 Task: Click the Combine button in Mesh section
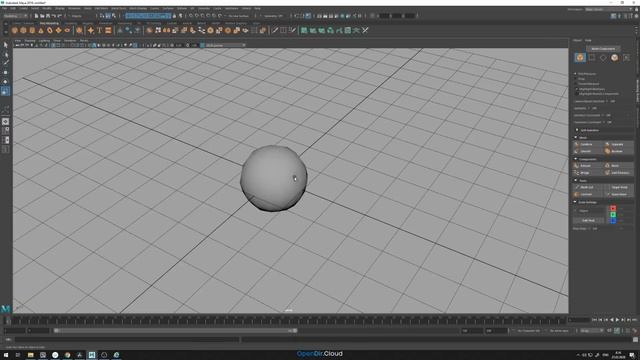pos(588,144)
